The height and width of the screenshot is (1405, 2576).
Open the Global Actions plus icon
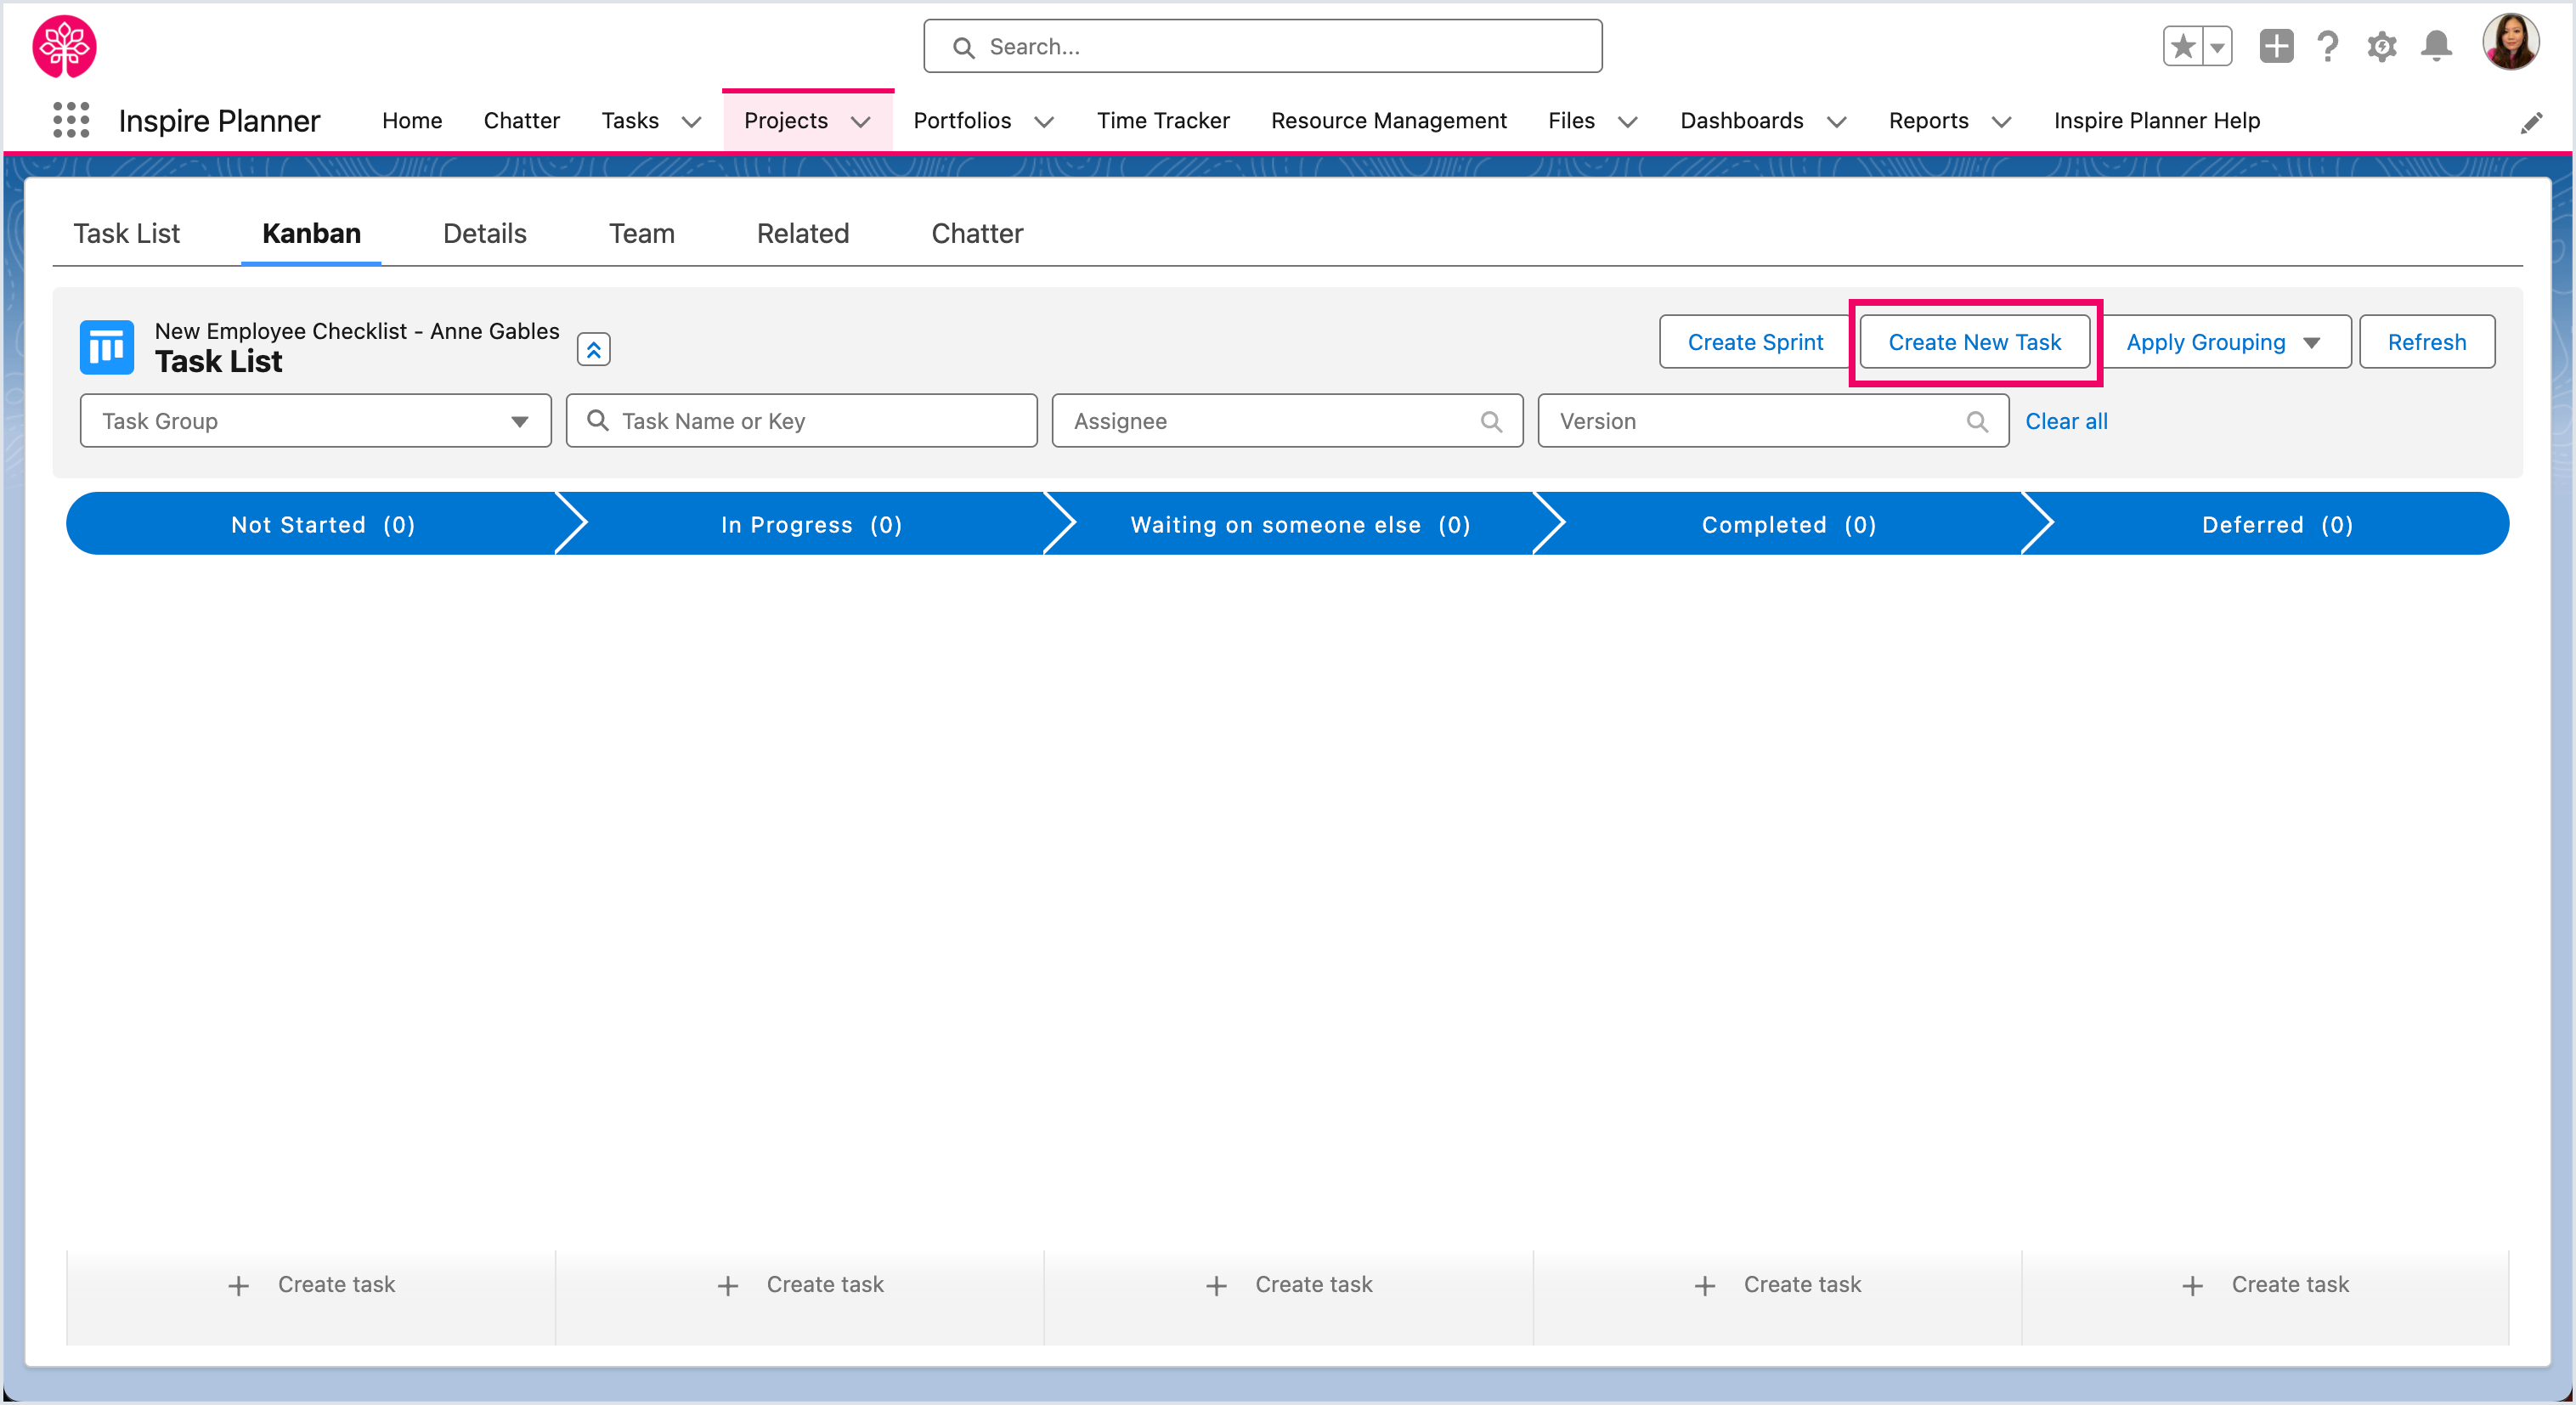(2276, 46)
